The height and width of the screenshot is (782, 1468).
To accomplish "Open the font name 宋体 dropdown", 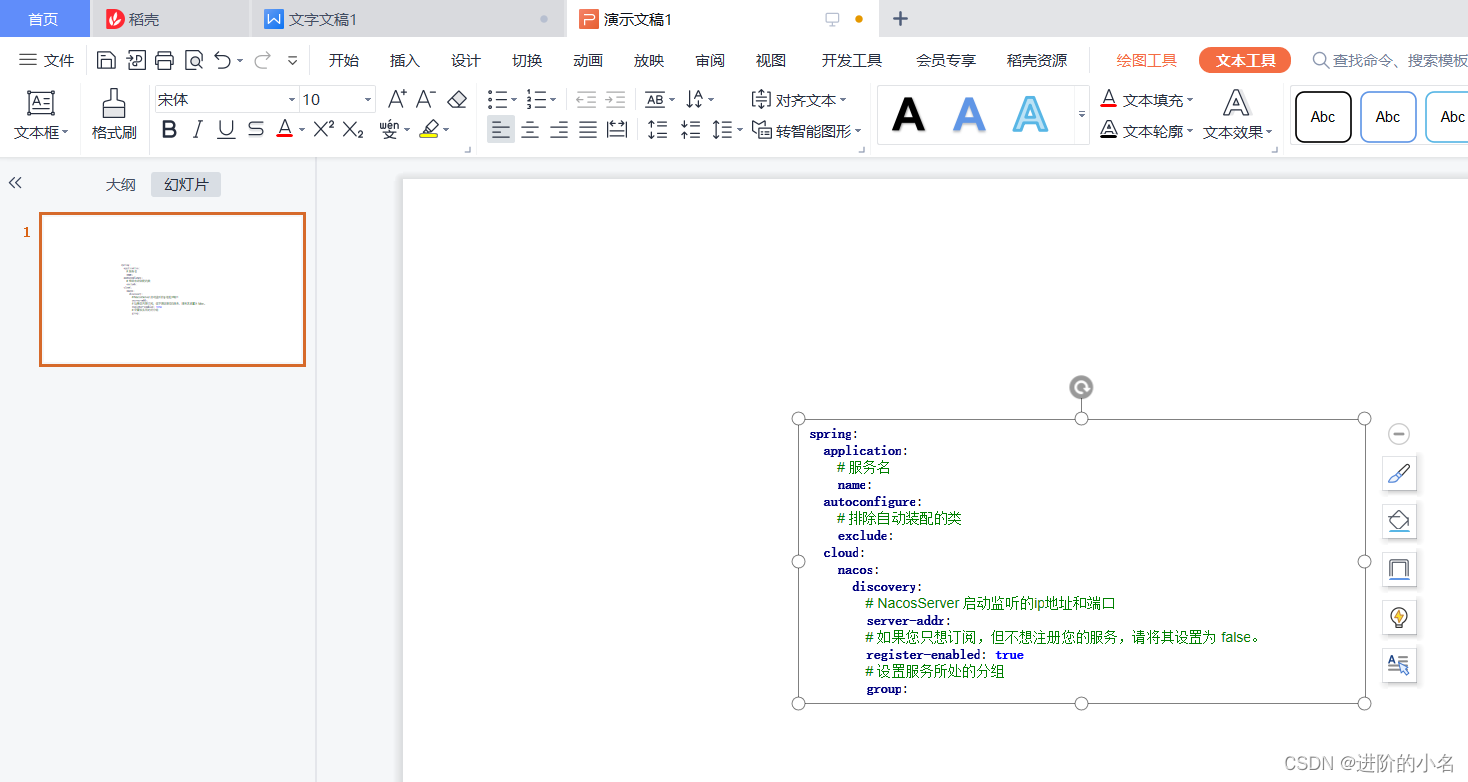I will point(292,99).
